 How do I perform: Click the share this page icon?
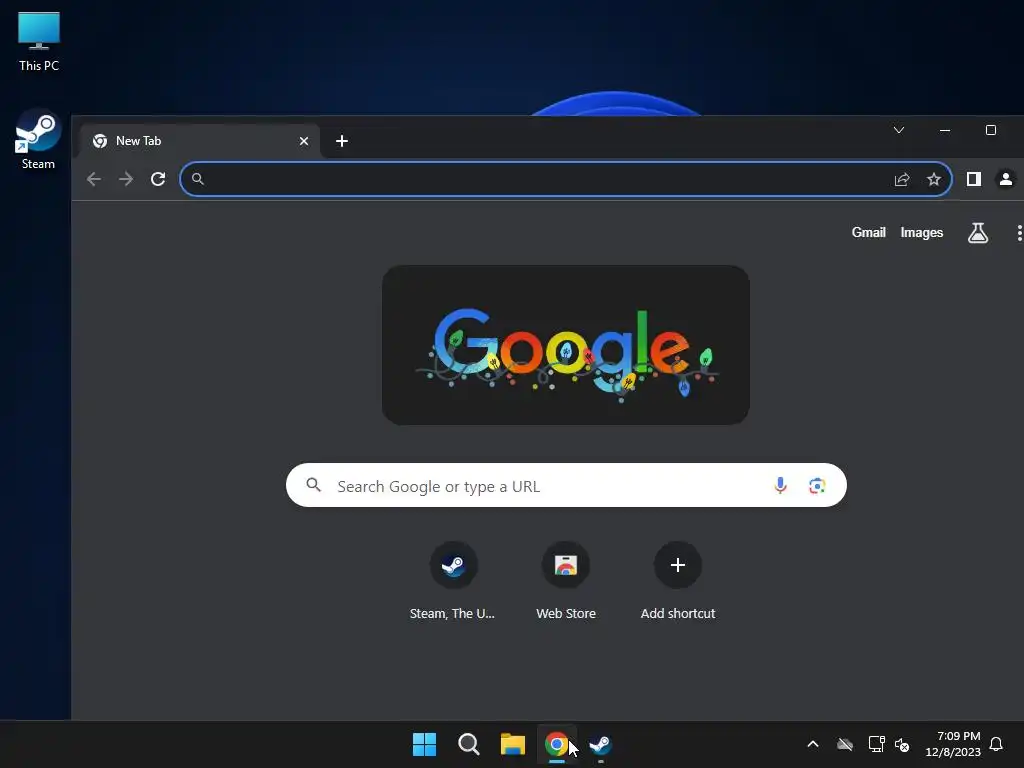tap(902, 179)
